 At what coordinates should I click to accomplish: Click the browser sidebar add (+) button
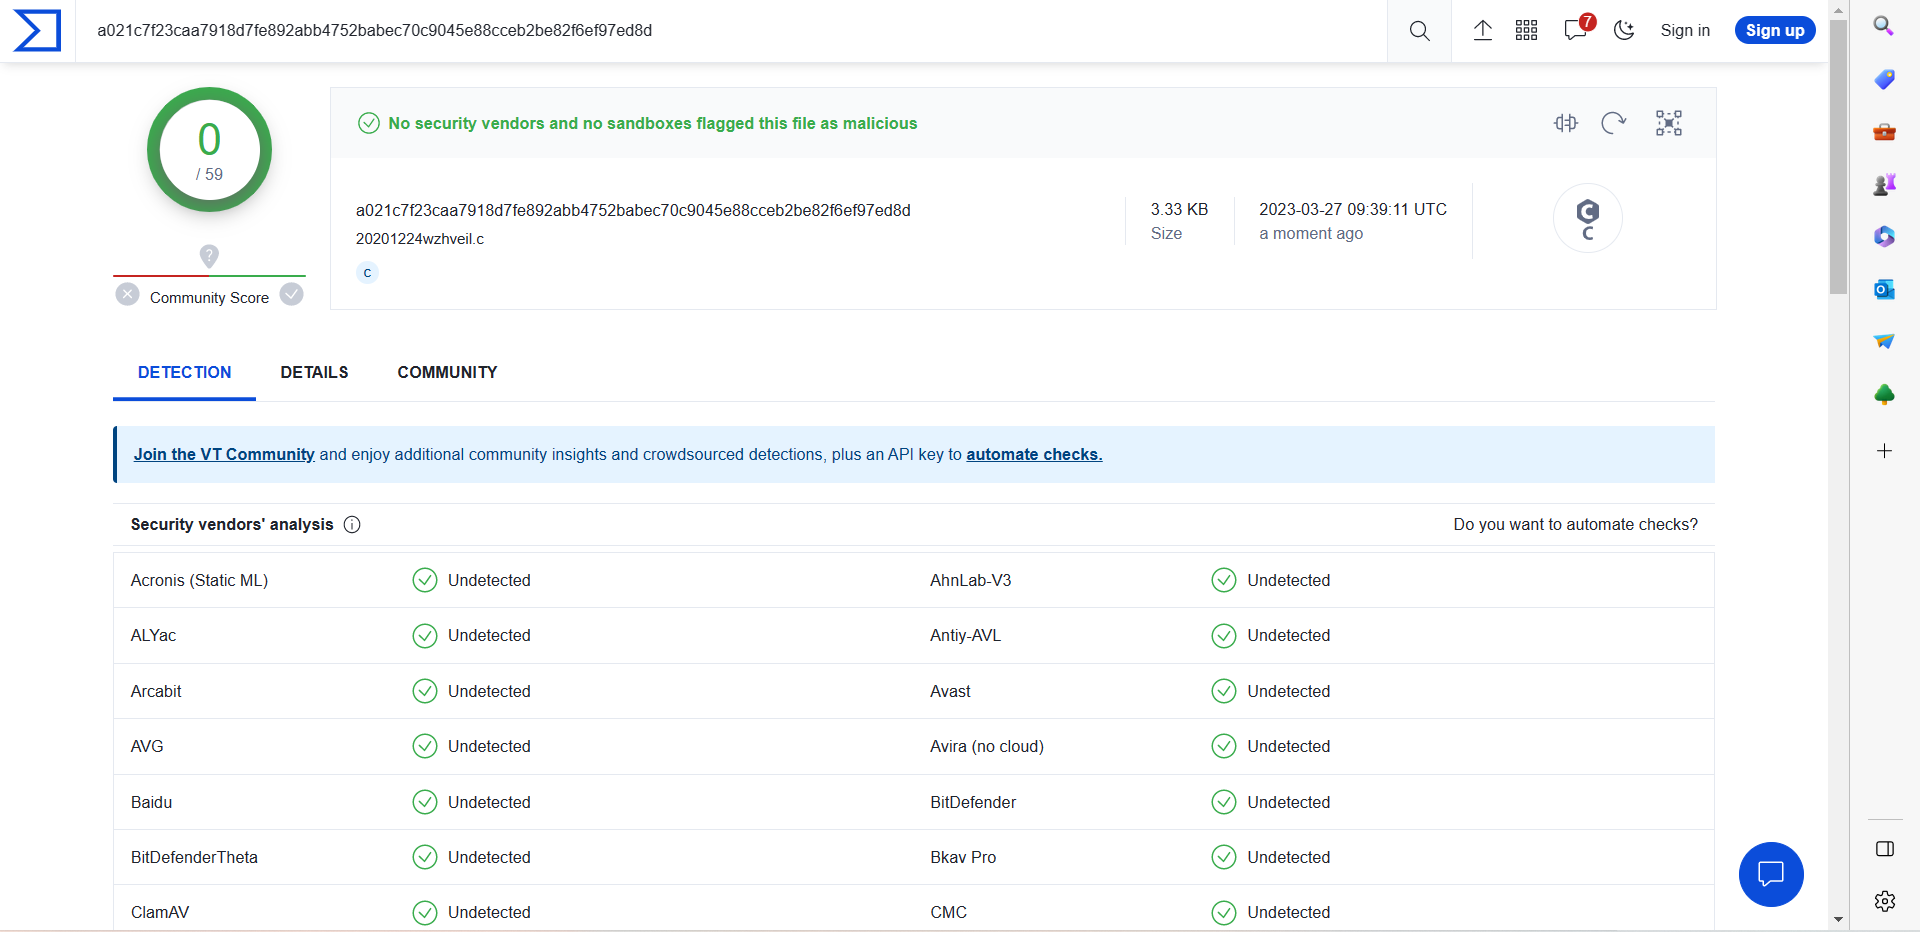1884,451
